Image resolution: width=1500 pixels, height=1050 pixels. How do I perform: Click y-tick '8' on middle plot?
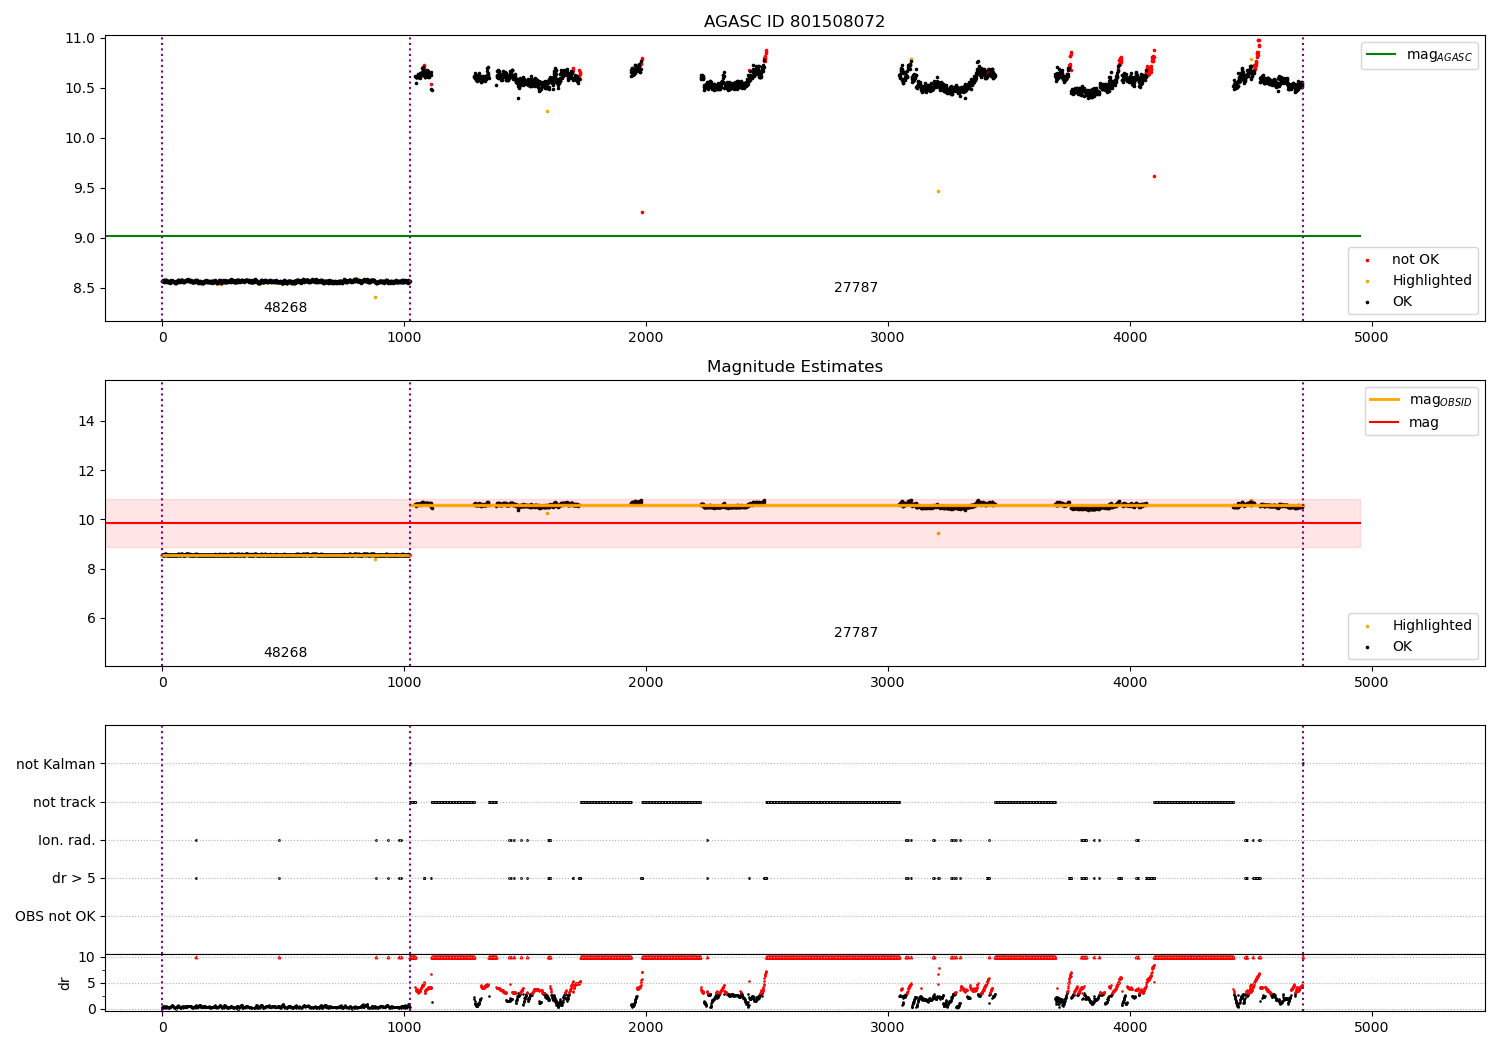pos(91,569)
